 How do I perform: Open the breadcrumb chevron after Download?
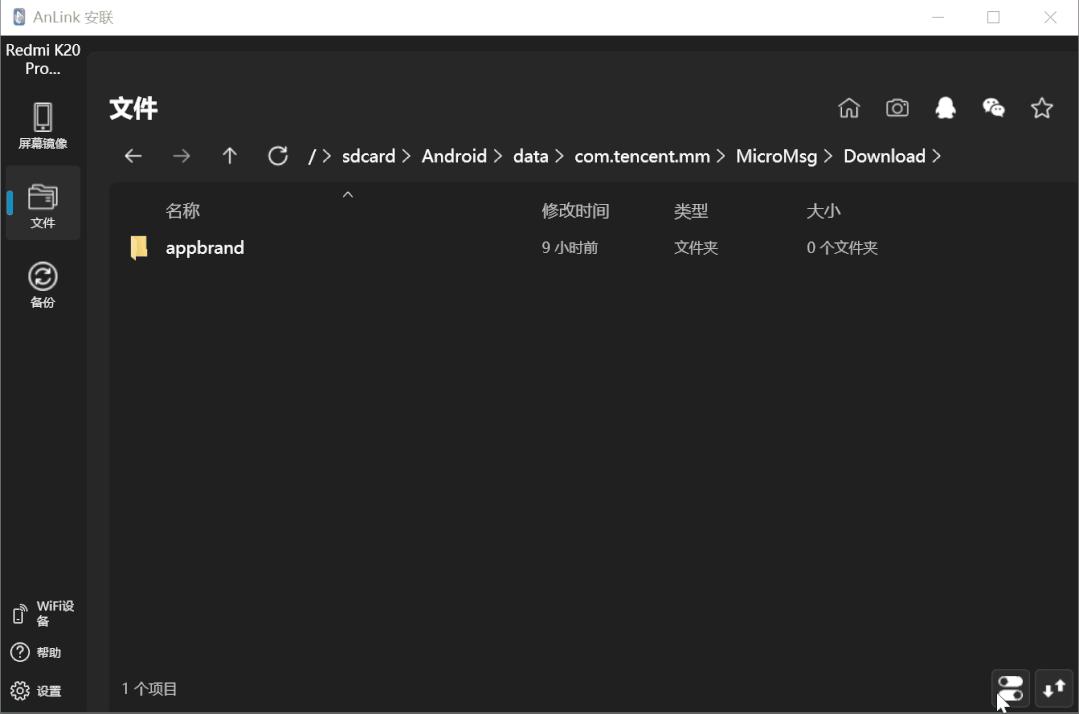pos(937,156)
